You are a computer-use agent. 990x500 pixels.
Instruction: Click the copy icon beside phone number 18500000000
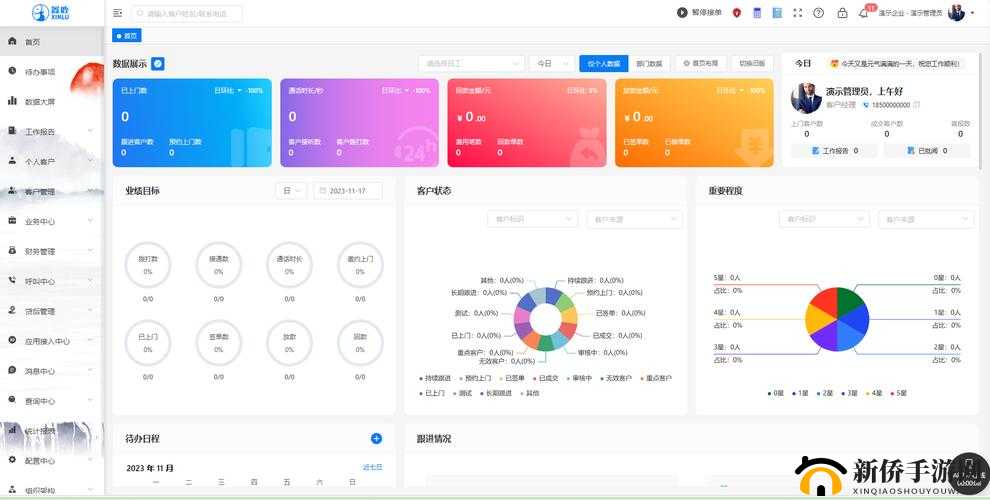pyautogui.click(x=917, y=105)
